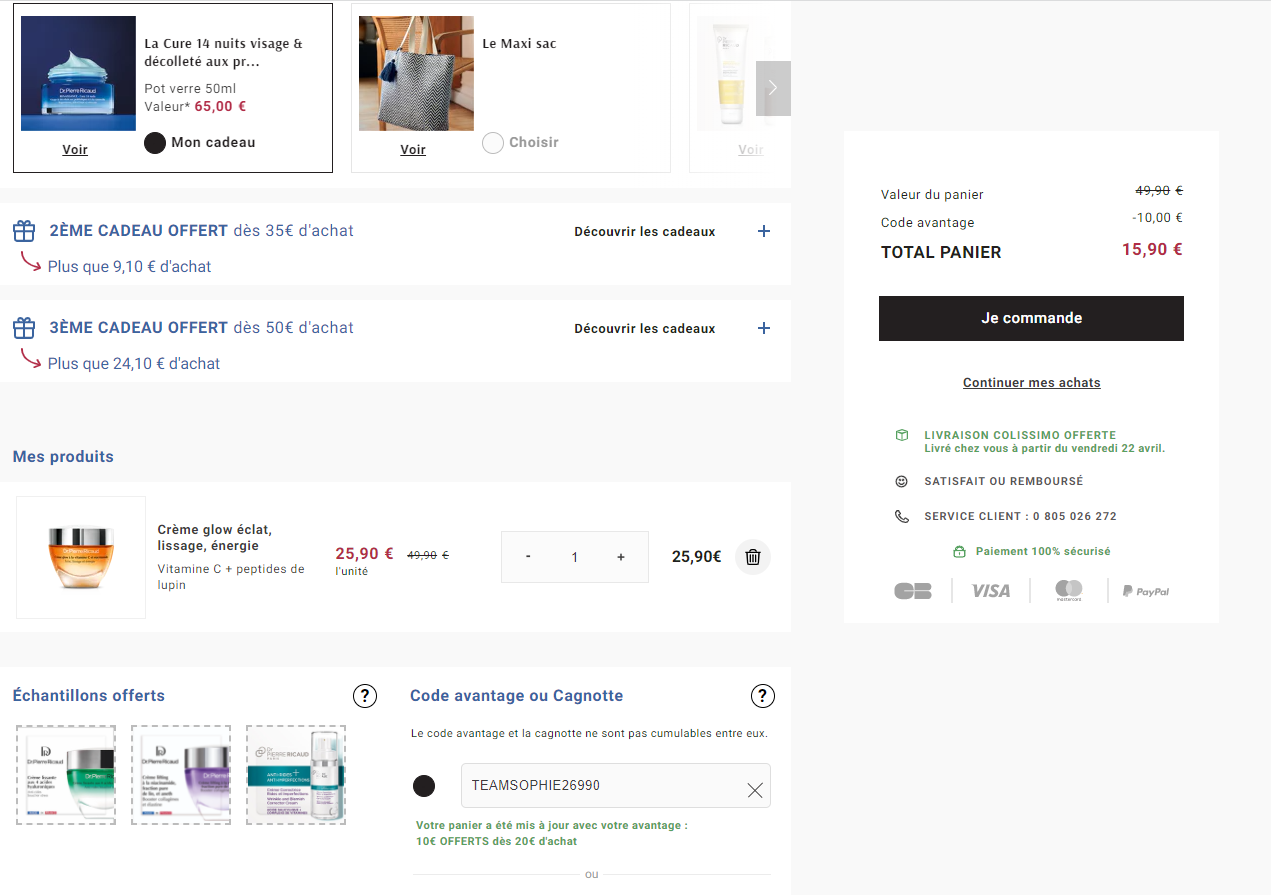Open the Crème glow product thumbnail
The image size is (1271, 895).
pos(81,557)
